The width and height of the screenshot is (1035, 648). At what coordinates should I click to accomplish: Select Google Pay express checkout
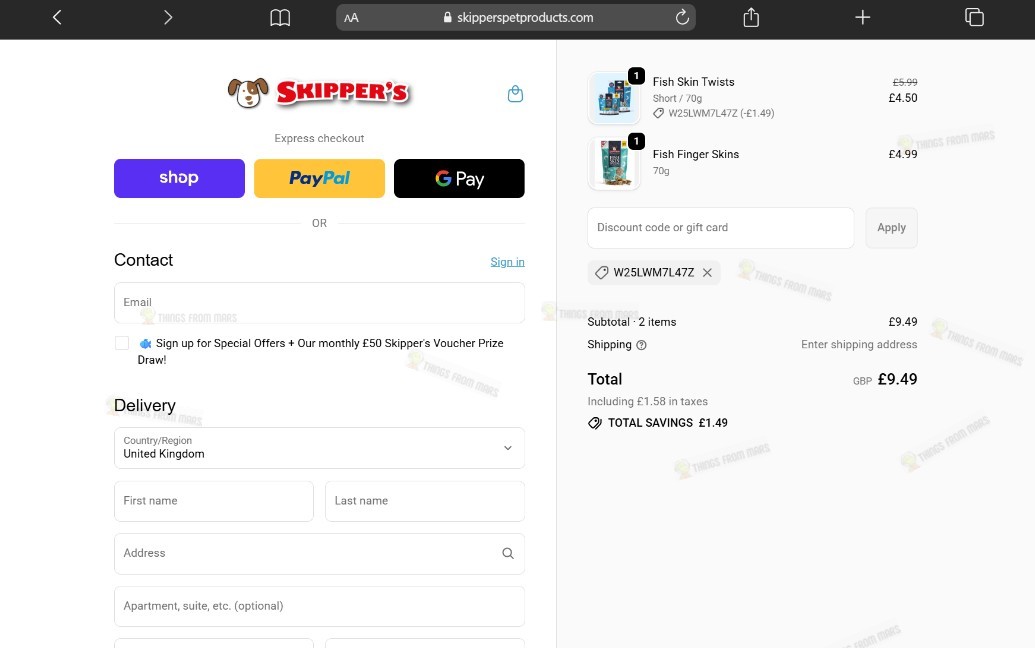(x=459, y=178)
